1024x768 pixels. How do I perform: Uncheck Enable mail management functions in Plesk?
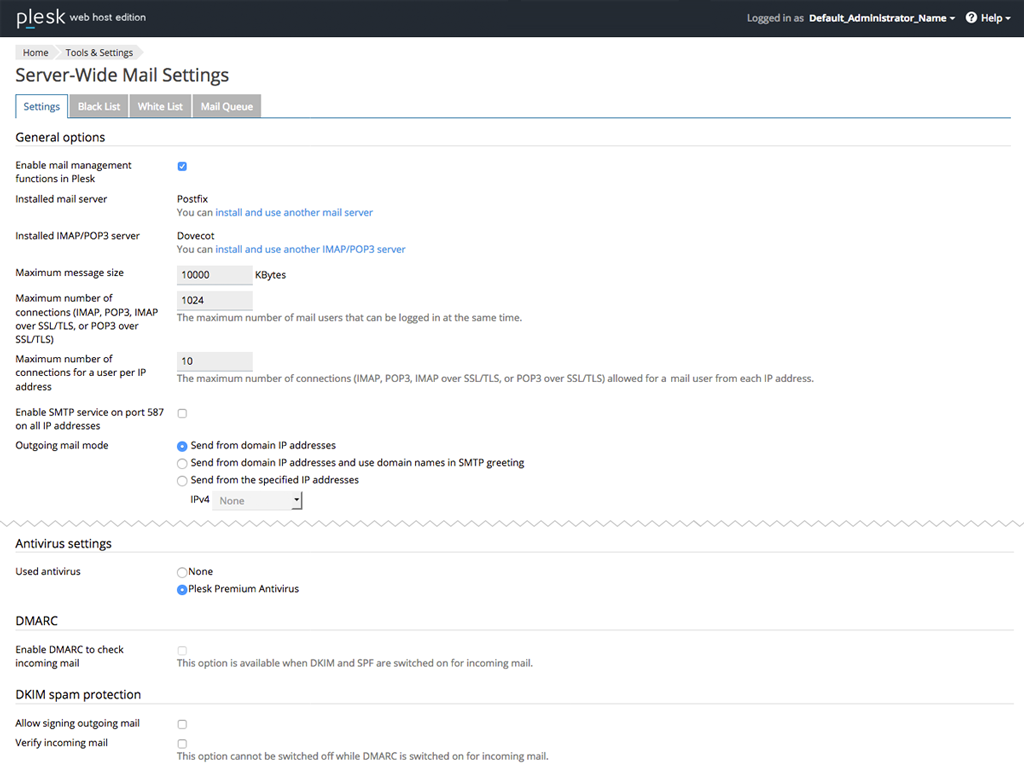point(182,166)
